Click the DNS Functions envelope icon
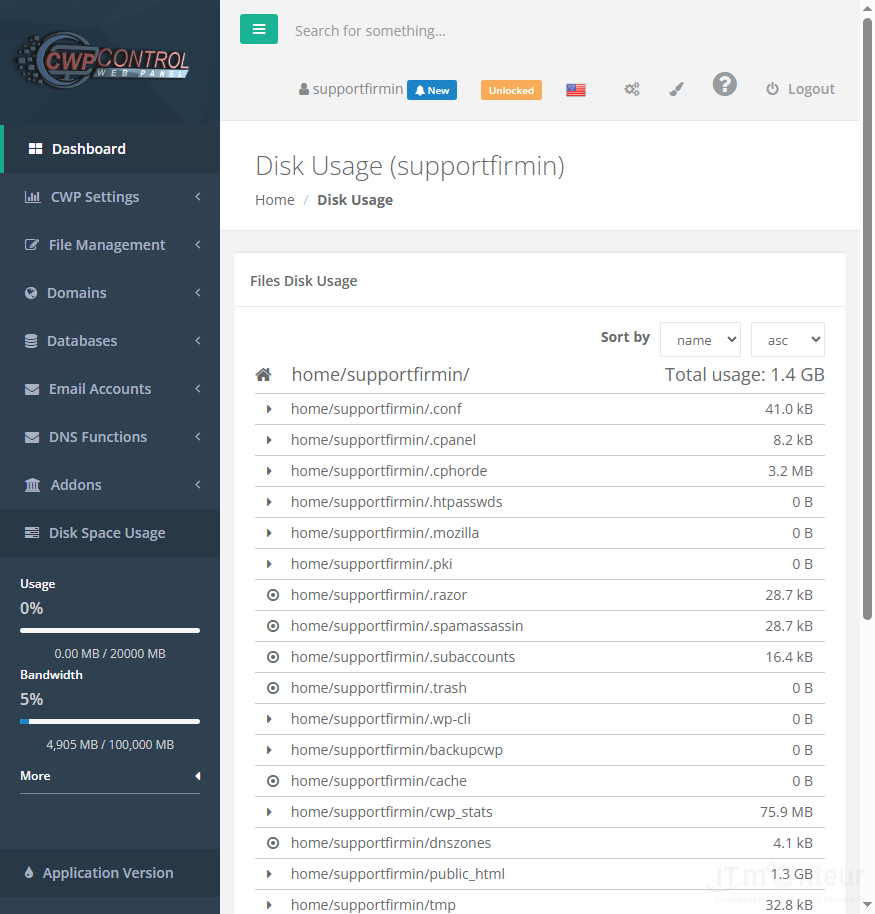This screenshot has width=875, height=914. point(32,437)
